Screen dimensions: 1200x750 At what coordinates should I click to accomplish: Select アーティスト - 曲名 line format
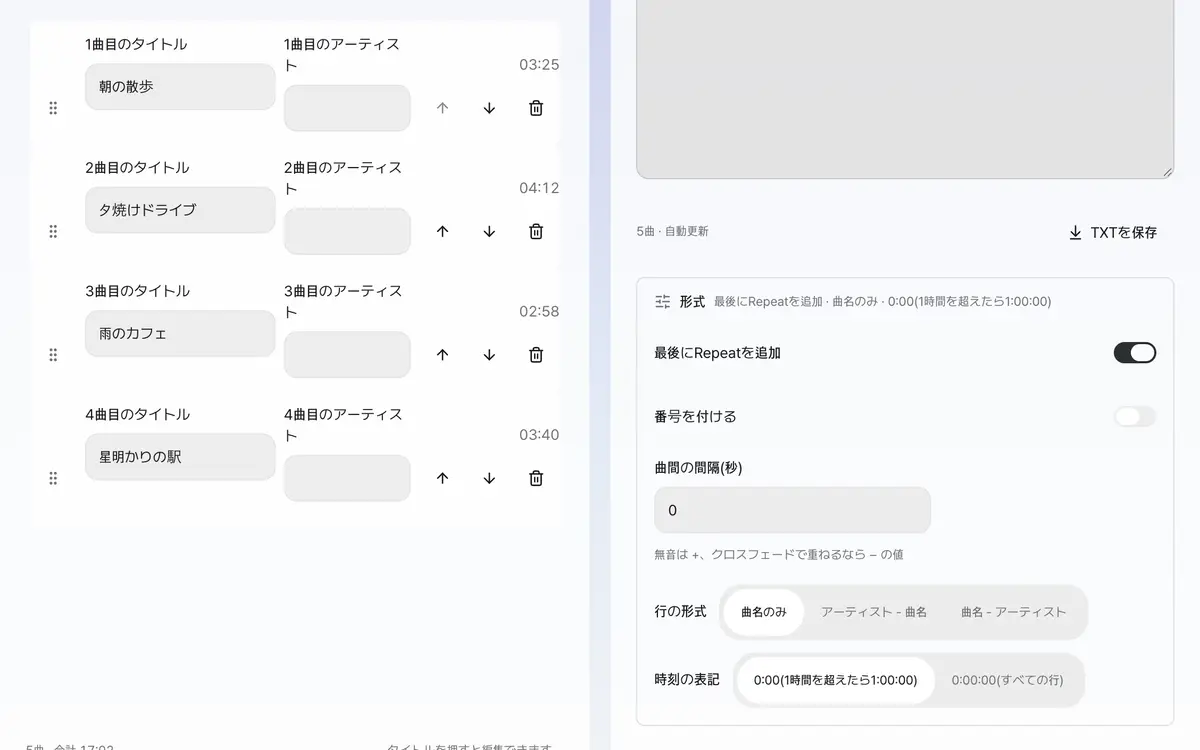pos(874,612)
